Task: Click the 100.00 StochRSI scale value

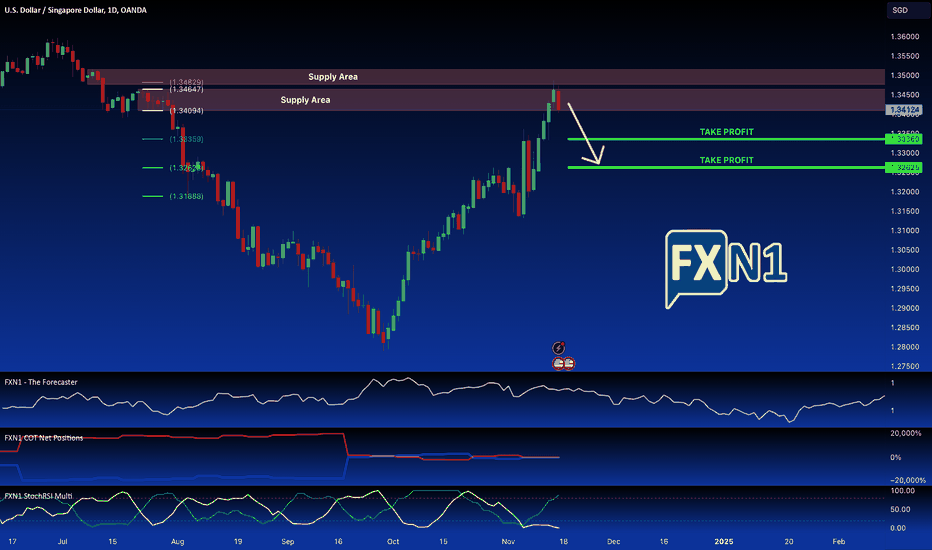Action: (x=902, y=491)
